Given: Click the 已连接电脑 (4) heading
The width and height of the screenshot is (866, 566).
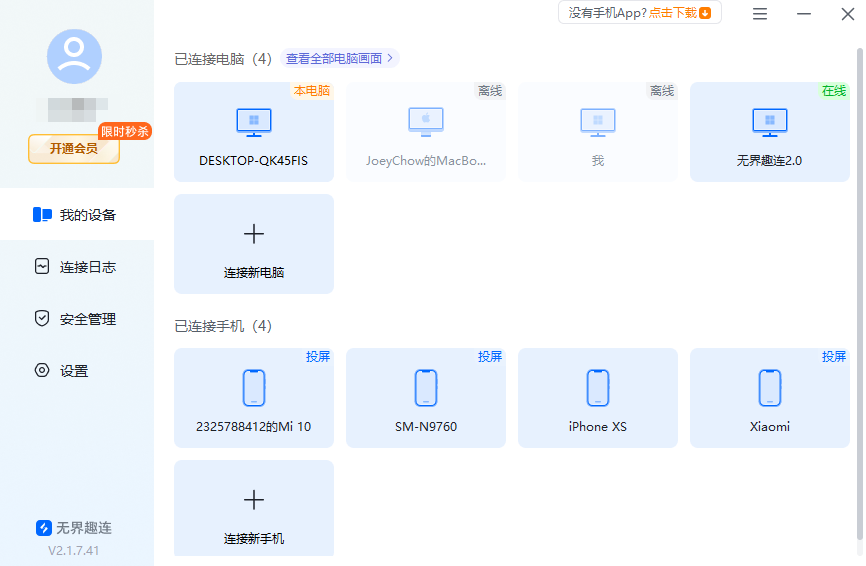Looking at the screenshot, I should tap(223, 59).
